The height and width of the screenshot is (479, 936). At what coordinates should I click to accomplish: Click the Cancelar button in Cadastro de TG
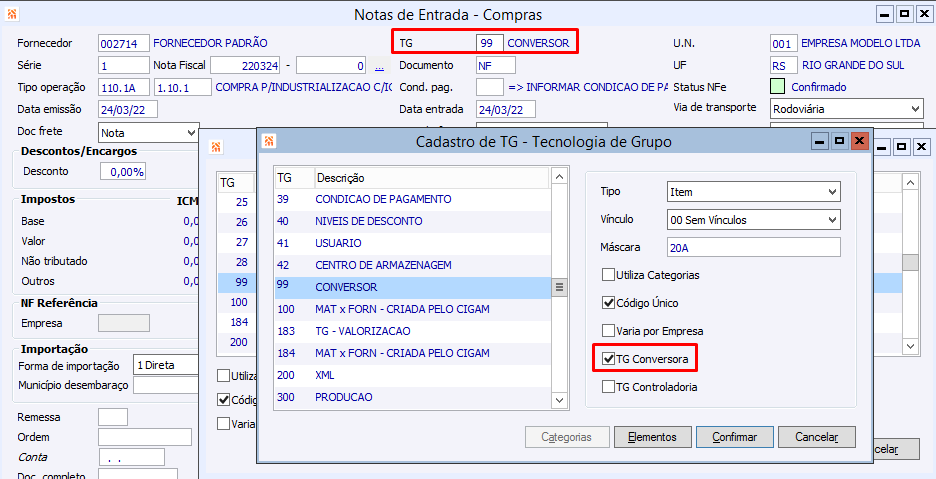817,437
